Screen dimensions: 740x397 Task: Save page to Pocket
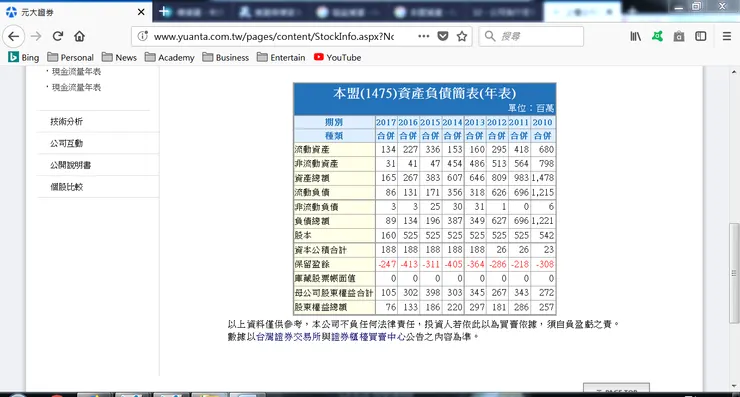pos(443,36)
